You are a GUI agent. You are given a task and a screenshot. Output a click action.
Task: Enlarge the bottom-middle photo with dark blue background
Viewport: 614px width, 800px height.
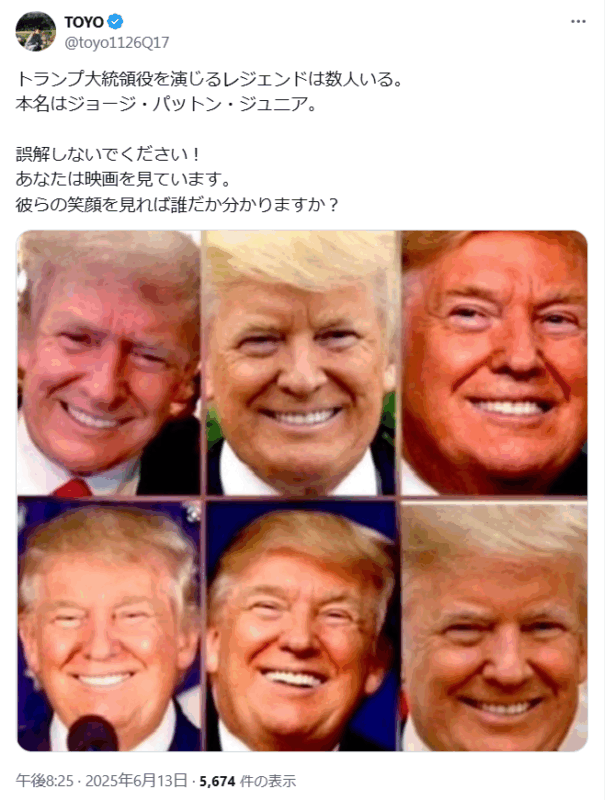pyautogui.click(x=302, y=626)
